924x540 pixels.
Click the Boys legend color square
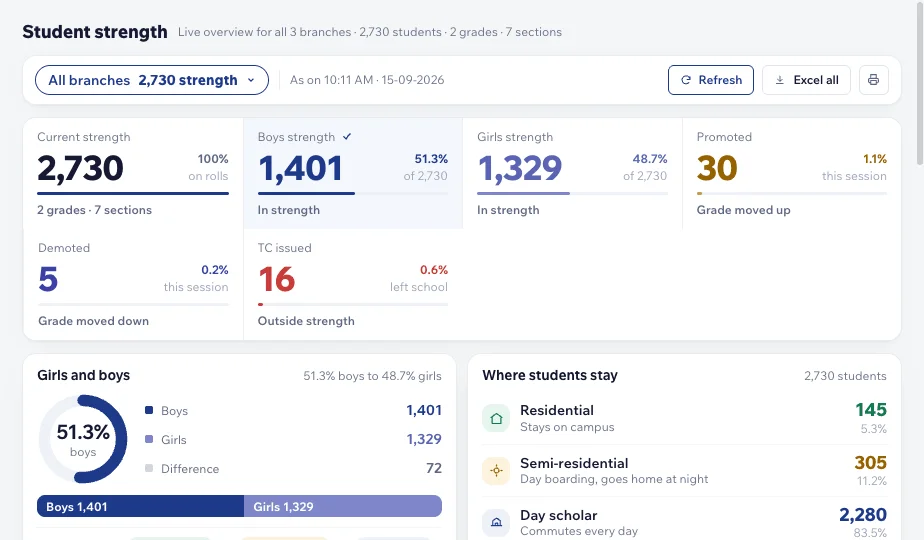tap(149, 410)
